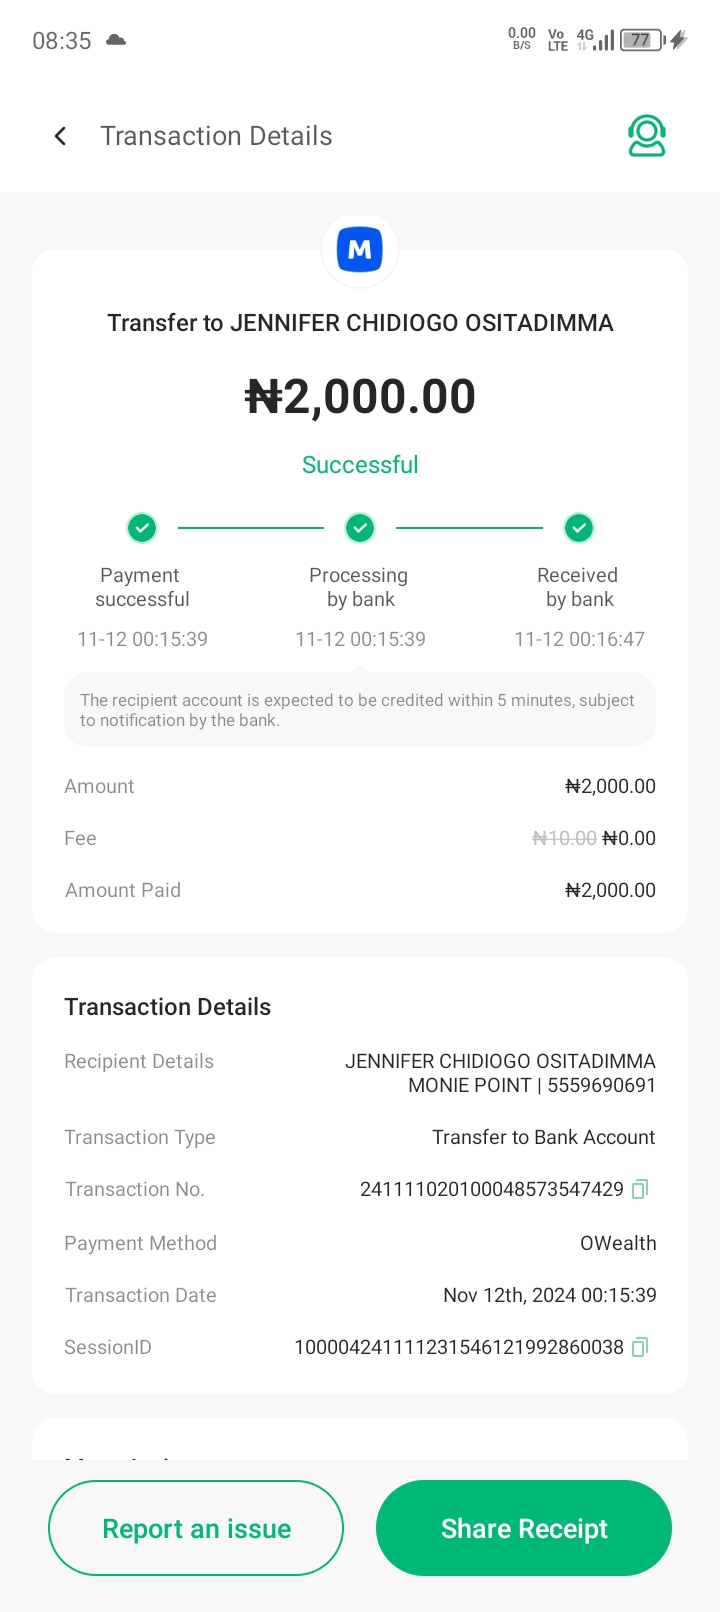Viewport: 720px width, 1612px height.
Task: Click Share Receipt button
Action: click(524, 1528)
